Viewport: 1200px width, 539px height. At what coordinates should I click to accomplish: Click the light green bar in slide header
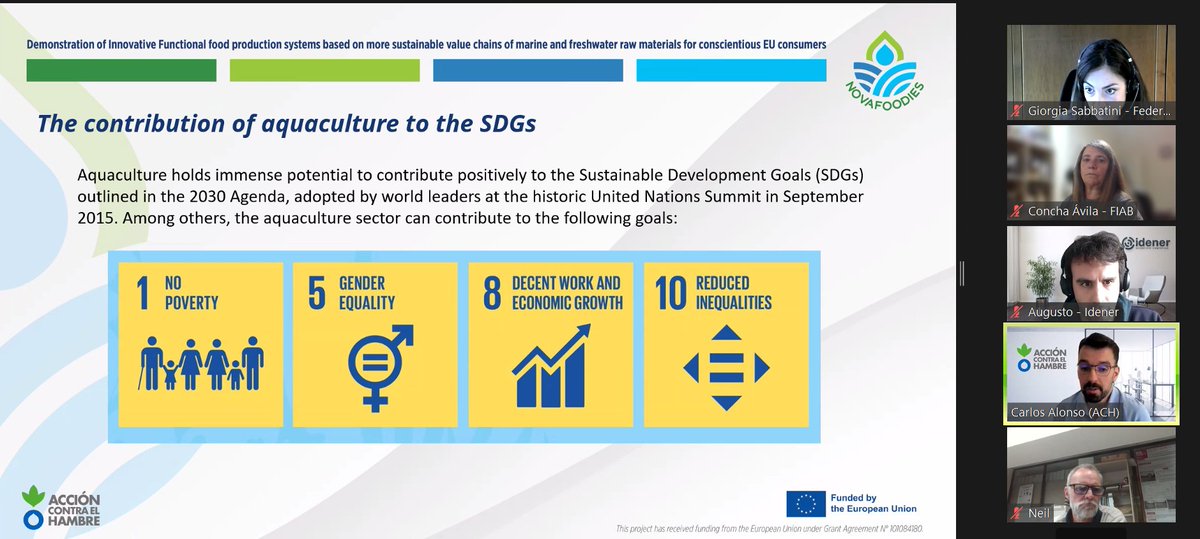tap(324, 70)
